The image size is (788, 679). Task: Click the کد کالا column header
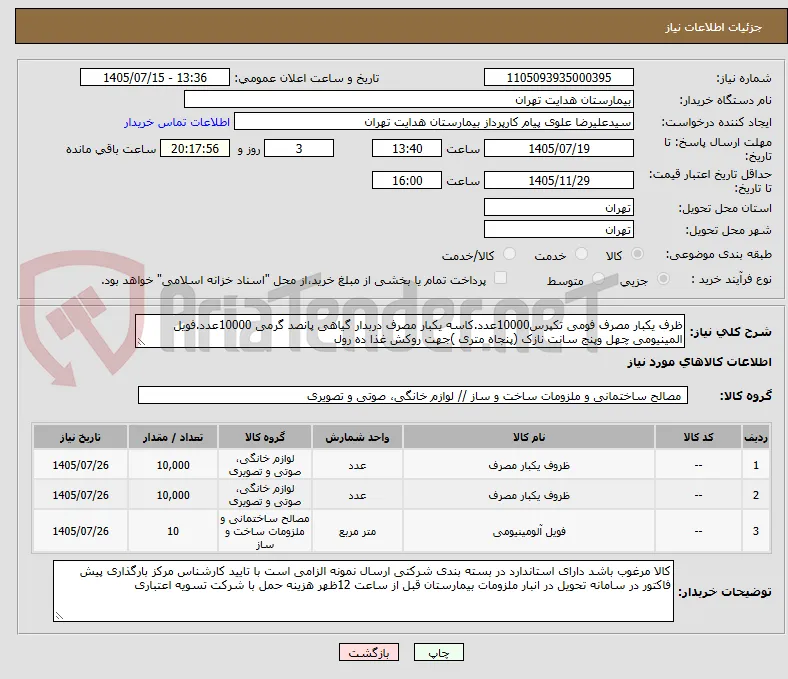(699, 437)
